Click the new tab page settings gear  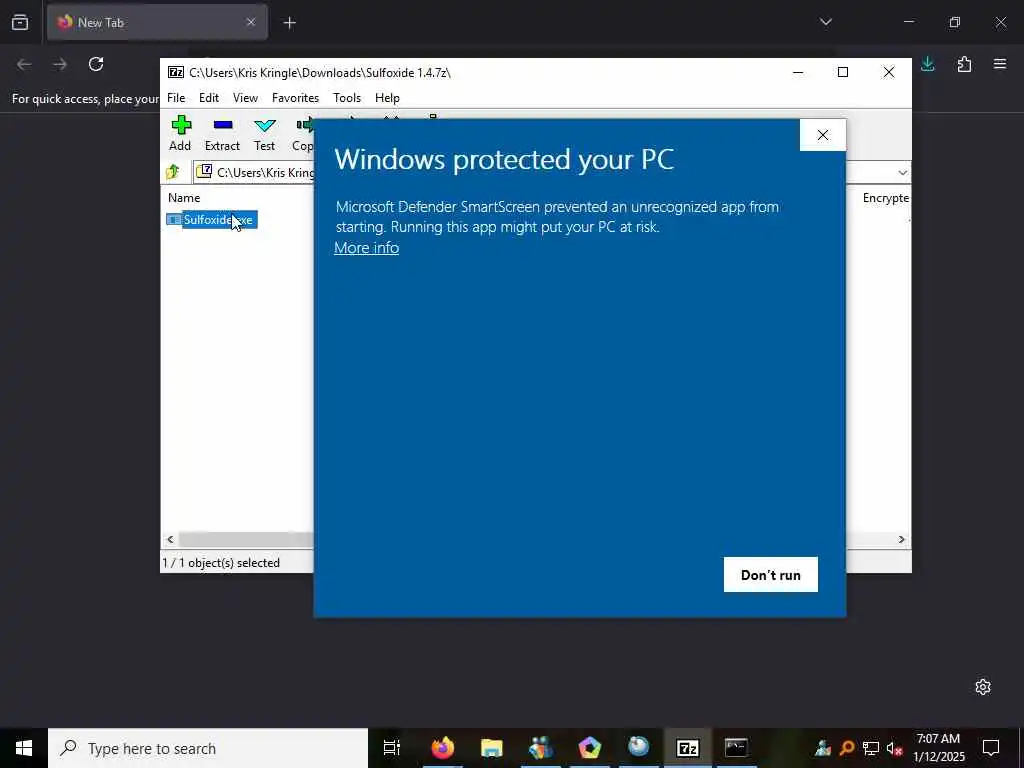click(x=983, y=687)
